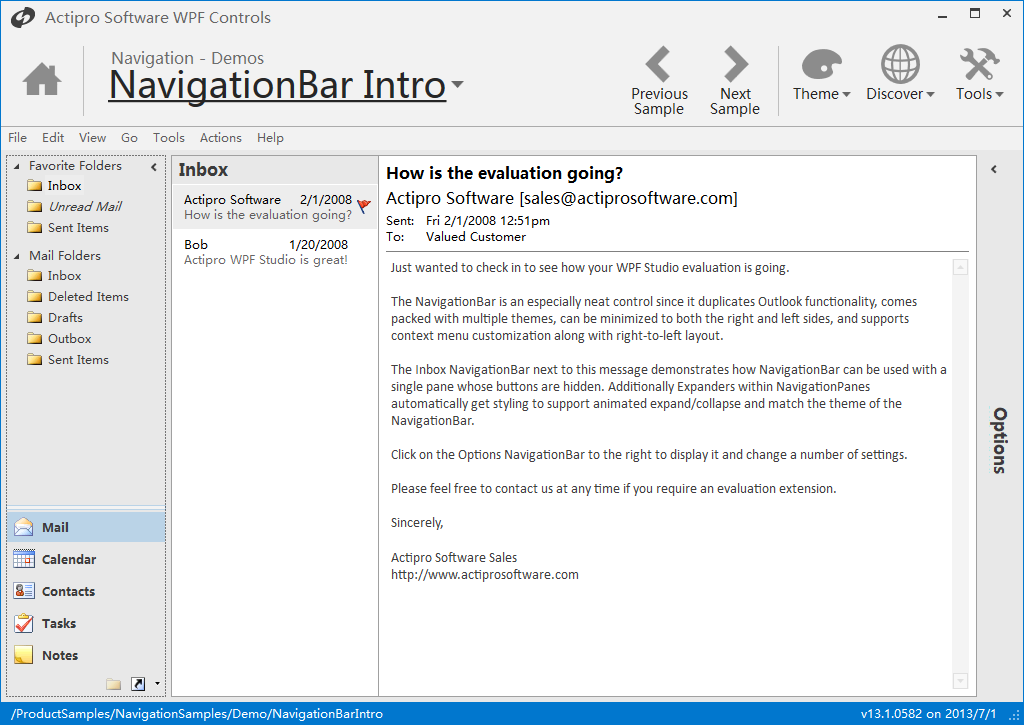Open the View menu
The height and width of the screenshot is (725, 1024).
92,138
